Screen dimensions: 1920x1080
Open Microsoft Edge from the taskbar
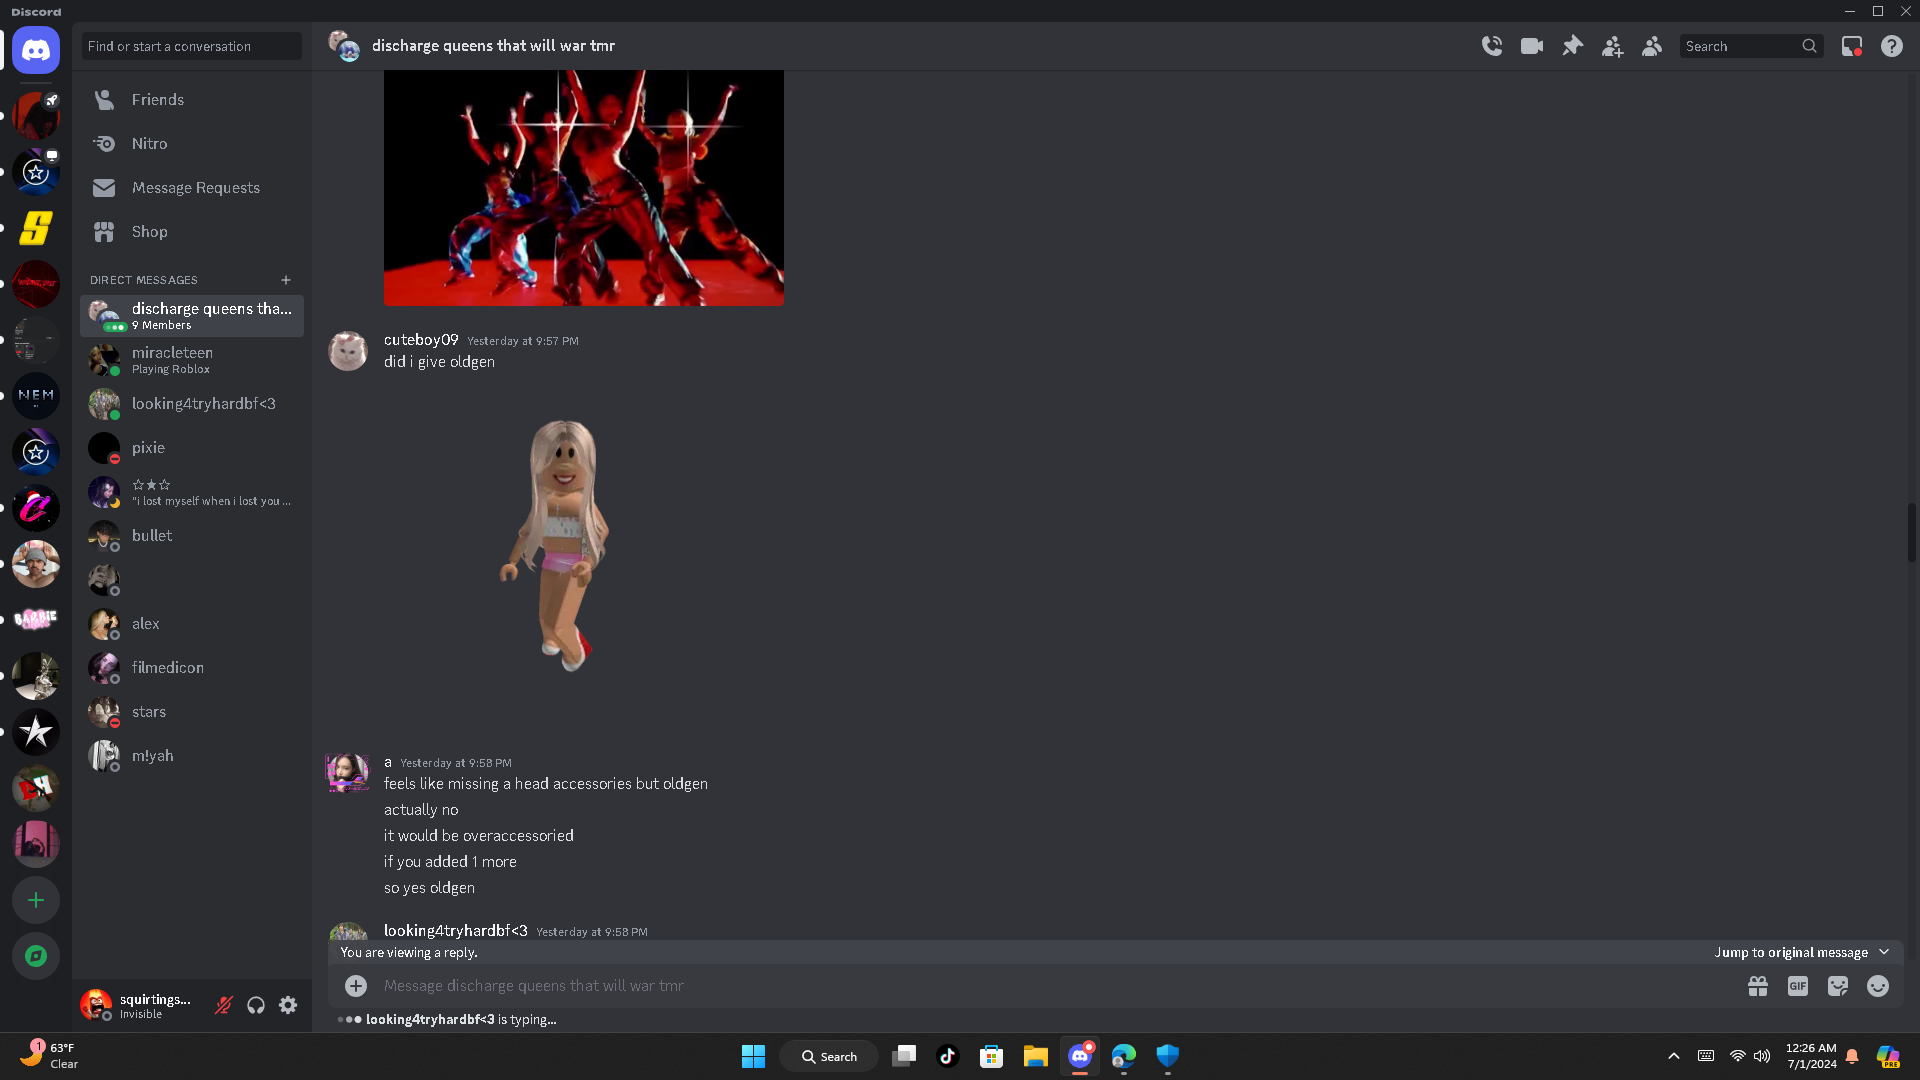click(1124, 1056)
